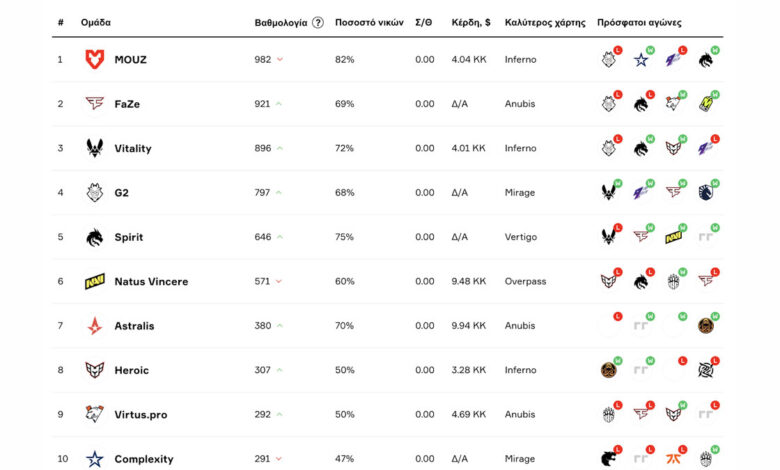Click the Ομάδα column header

97,22
